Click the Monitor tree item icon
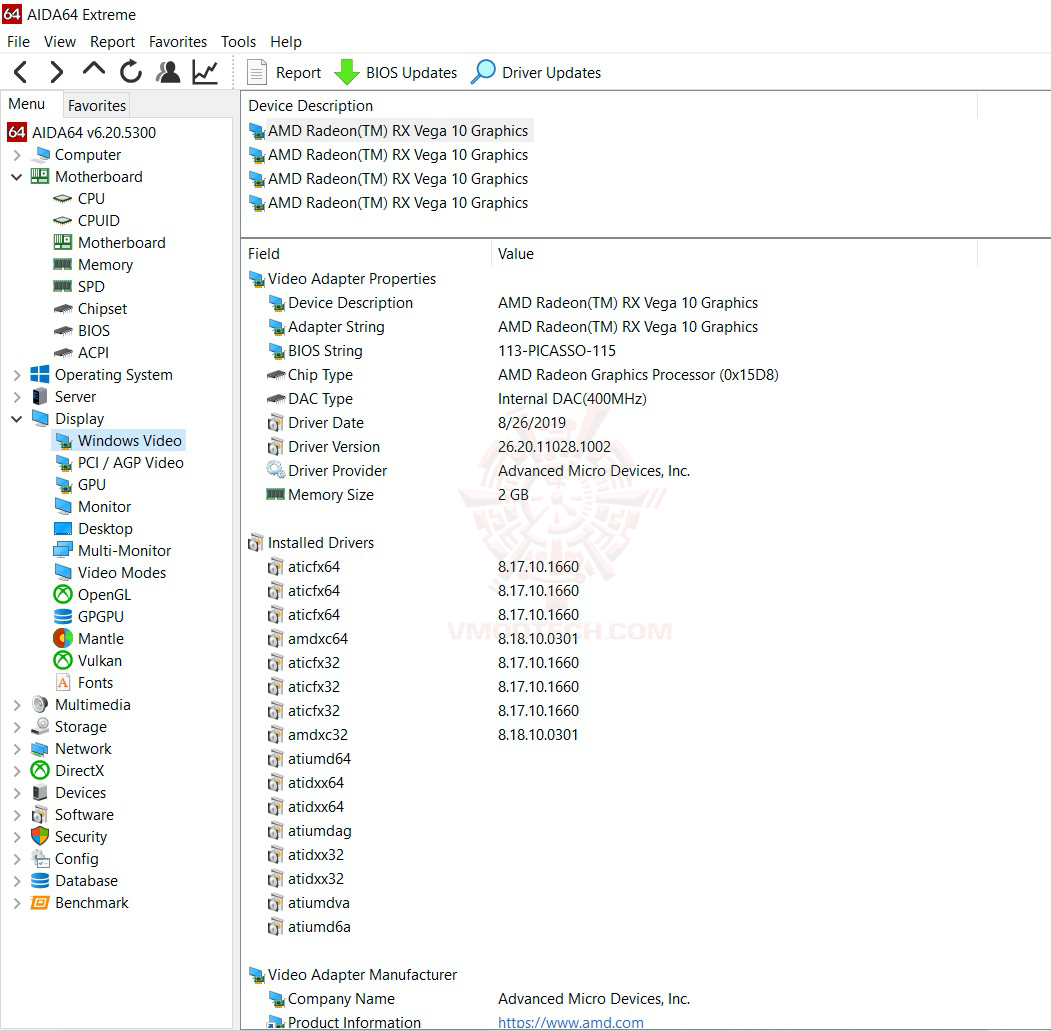Image resolution: width=1051 pixels, height=1031 pixels. tap(63, 507)
